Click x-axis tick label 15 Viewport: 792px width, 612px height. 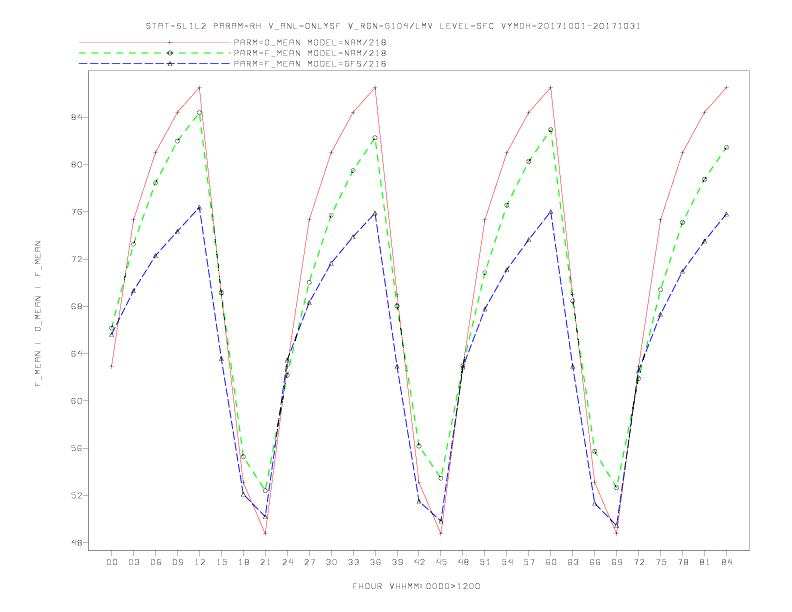pyautogui.click(x=221, y=562)
